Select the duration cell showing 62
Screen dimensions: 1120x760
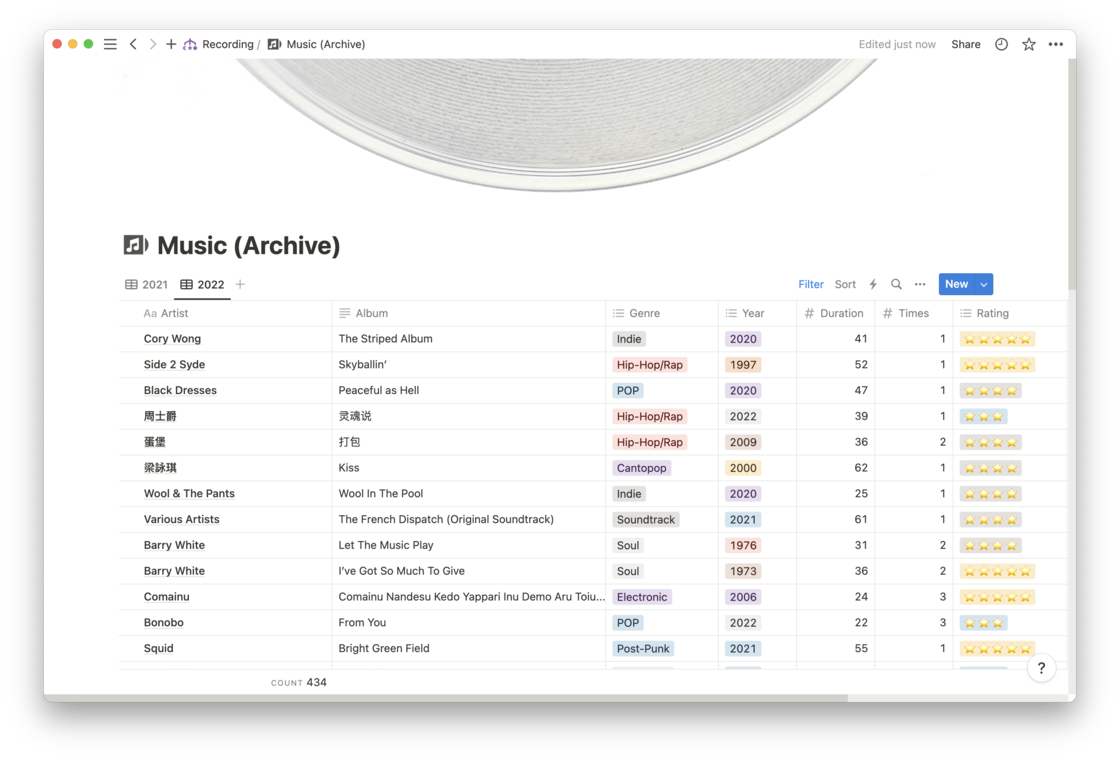coord(836,468)
